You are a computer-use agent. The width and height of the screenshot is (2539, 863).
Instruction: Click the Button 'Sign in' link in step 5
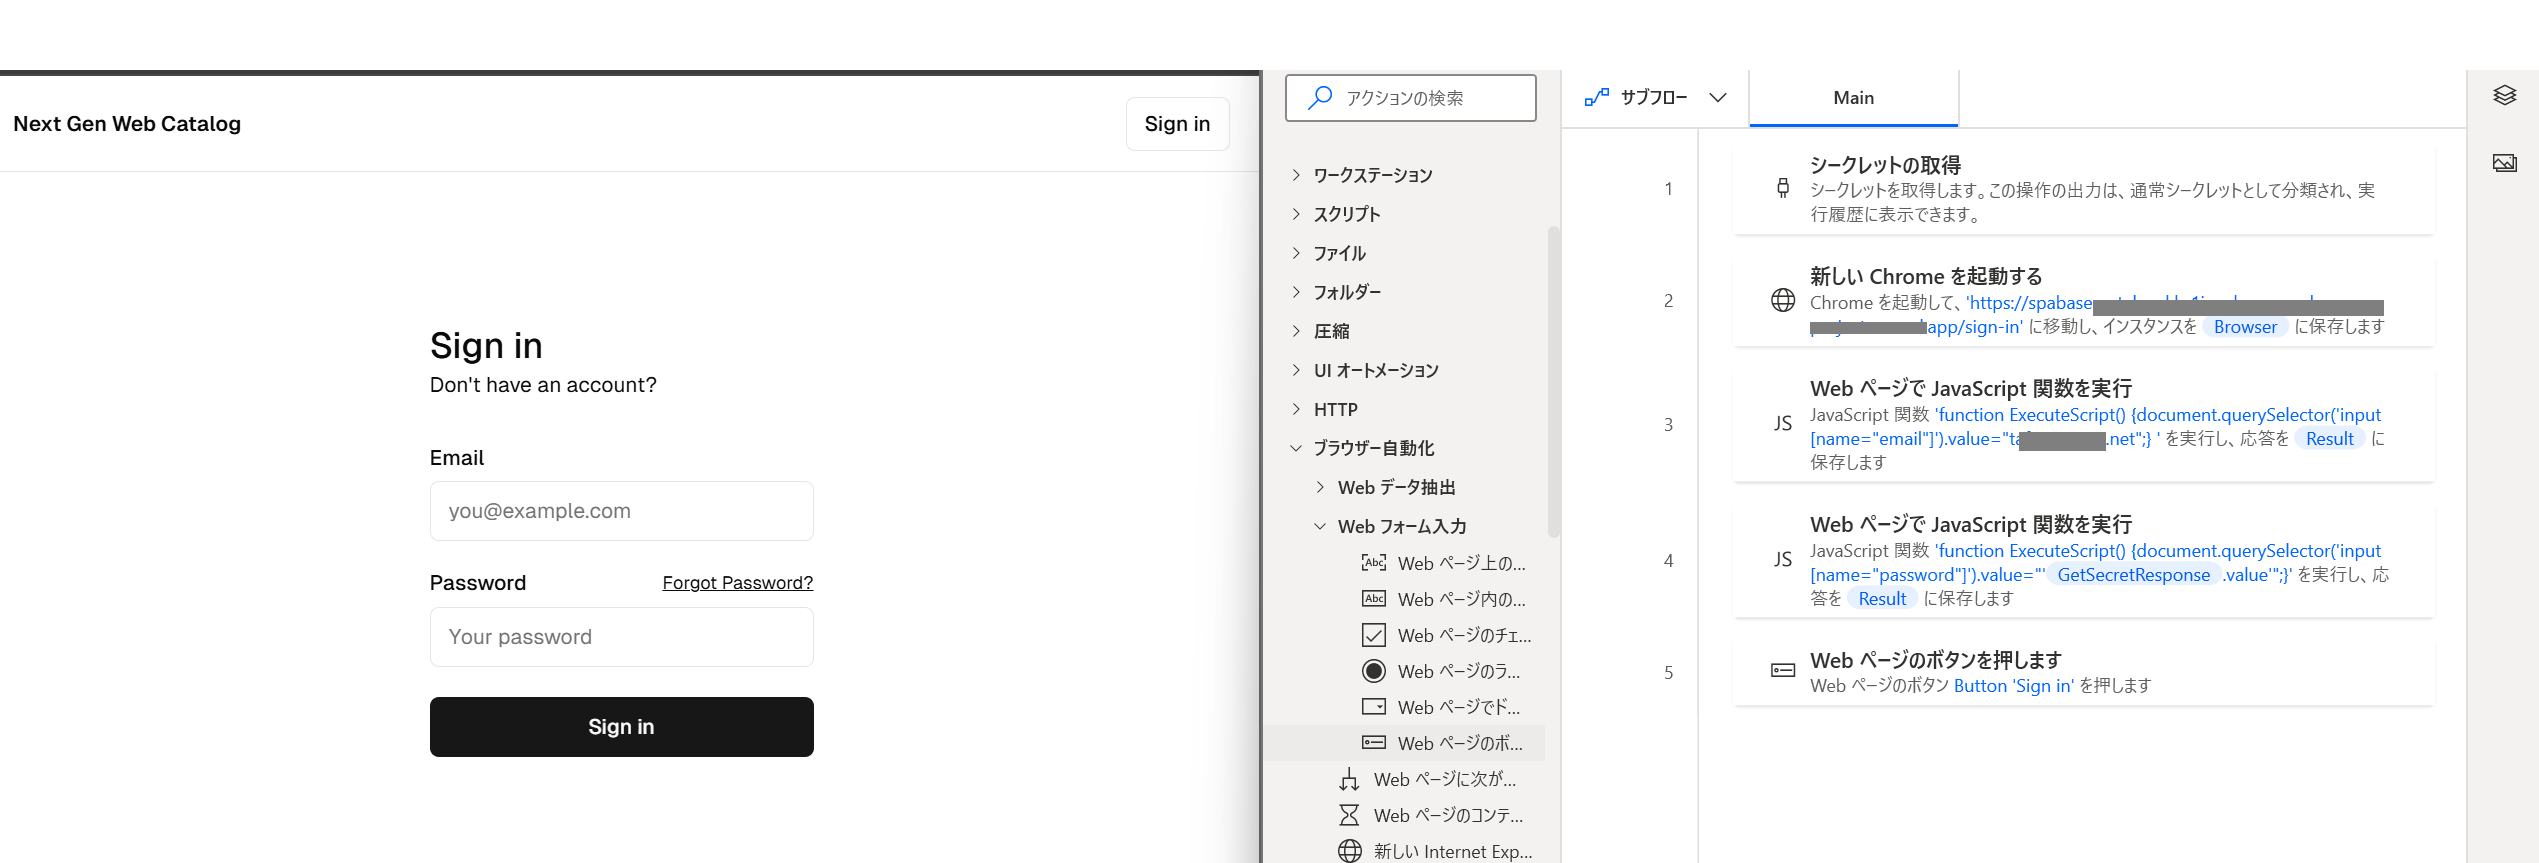point(2014,686)
